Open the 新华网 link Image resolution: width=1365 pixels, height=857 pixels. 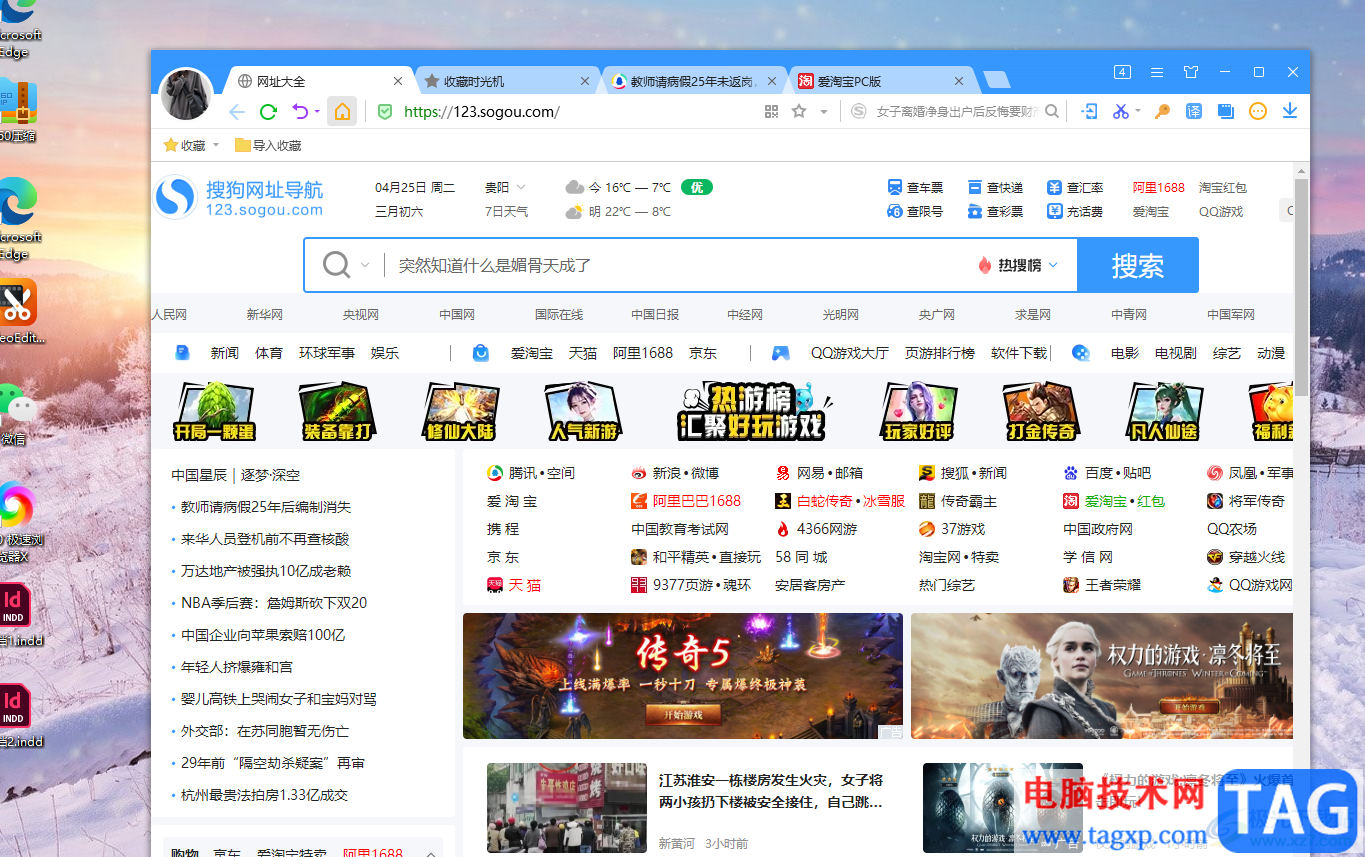(265, 314)
